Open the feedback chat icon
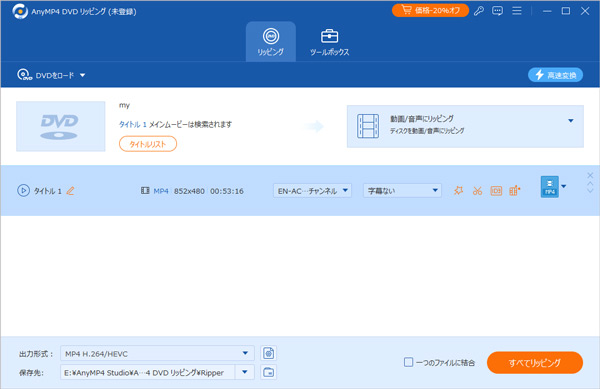Viewport: 600px width, 389px height. point(497,11)
